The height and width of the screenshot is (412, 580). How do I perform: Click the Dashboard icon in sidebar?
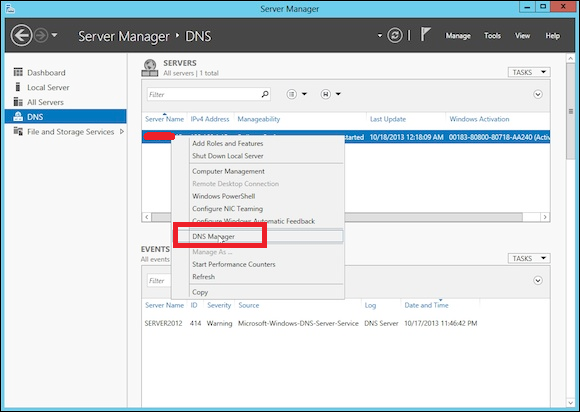point(18,72)
